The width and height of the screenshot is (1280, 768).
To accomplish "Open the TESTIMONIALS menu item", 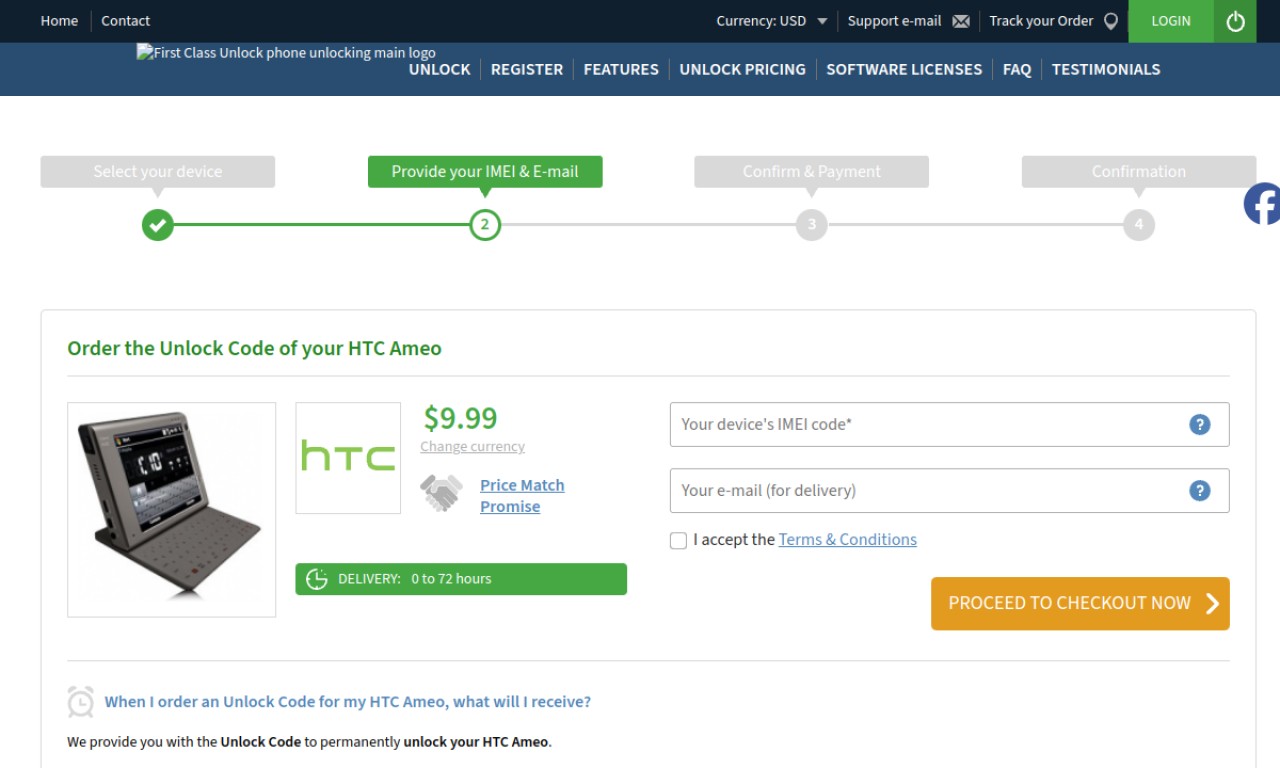I will (x=1106, y=70).
